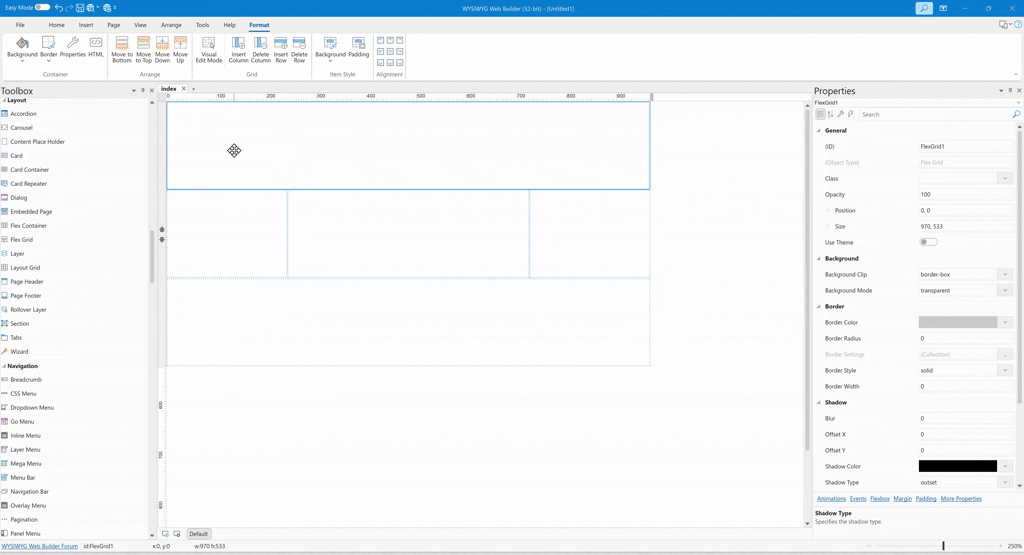Open the WYSIWYG Web Builder Forum link

click(40, 546)
